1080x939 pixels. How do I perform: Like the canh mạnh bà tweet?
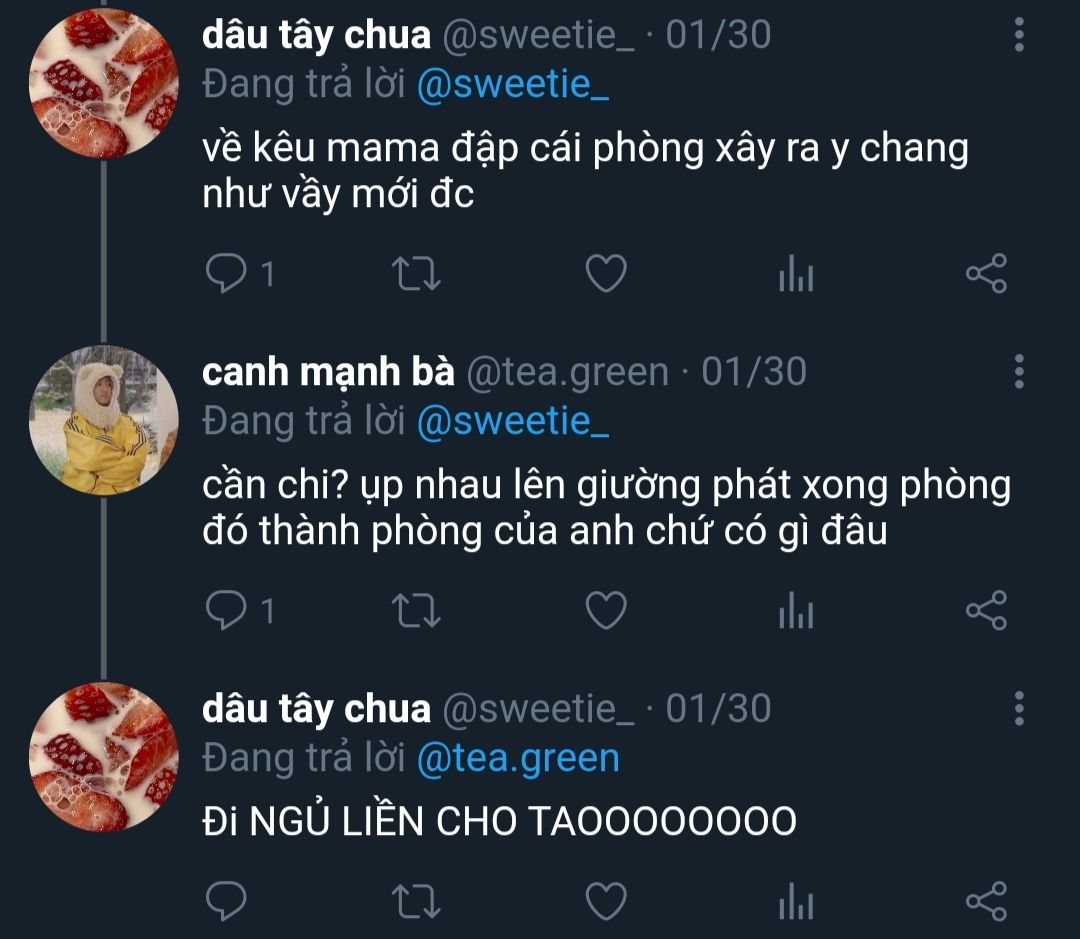click(x=606, y=610)
